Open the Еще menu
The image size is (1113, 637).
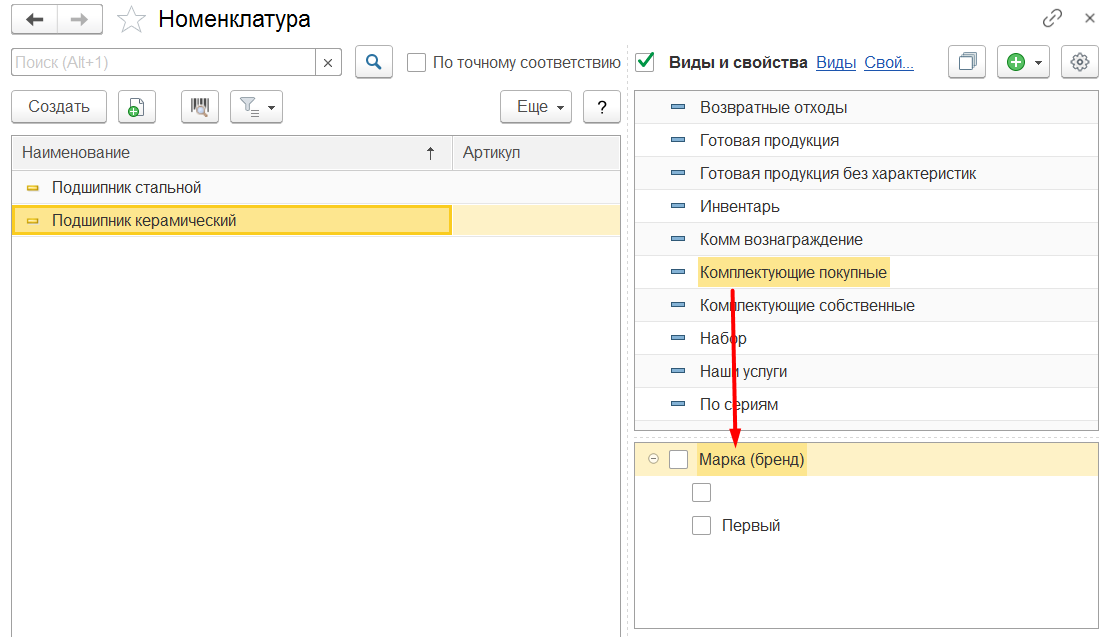tap(536, 107)
